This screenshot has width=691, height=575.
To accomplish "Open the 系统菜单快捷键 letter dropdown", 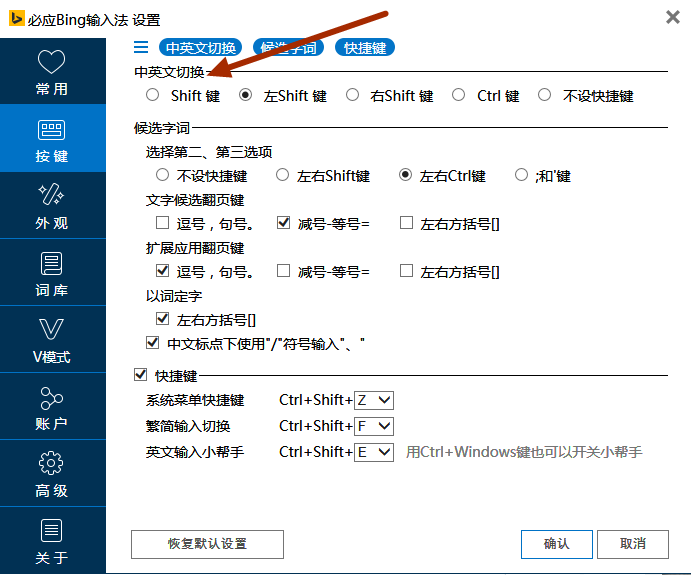I will click(374, 400).
